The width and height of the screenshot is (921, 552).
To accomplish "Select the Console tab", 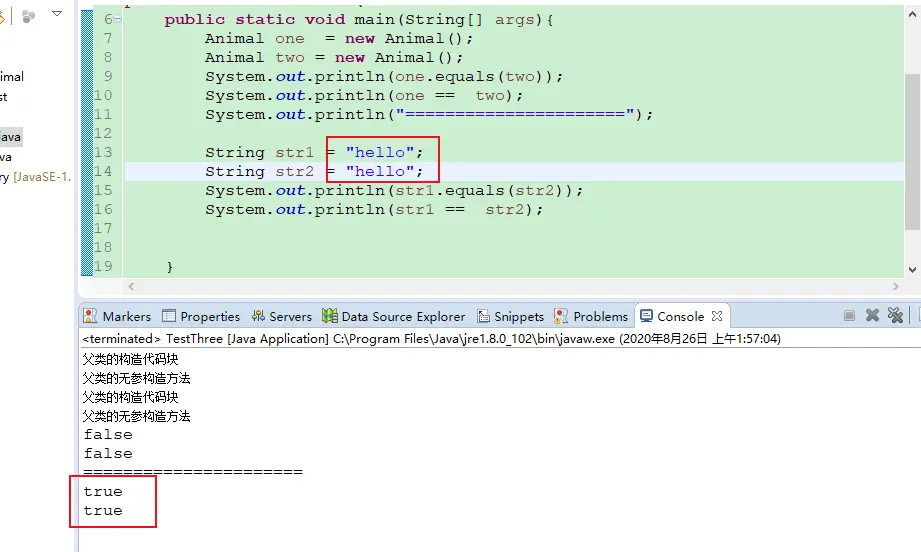I will (x=671, y=316).
